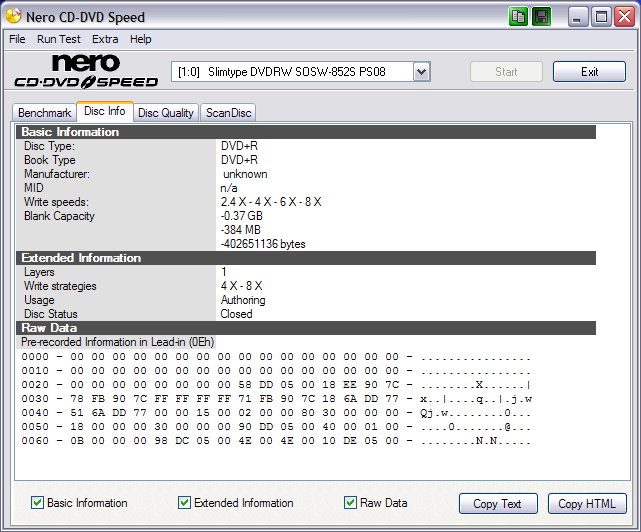Uncheck the Basic Information checkbox
641x532 pixels.
pyautogui.click(x=38, y=503)
